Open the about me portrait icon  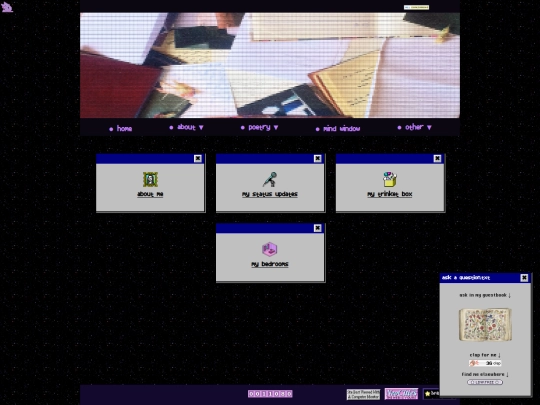(150, 179)
